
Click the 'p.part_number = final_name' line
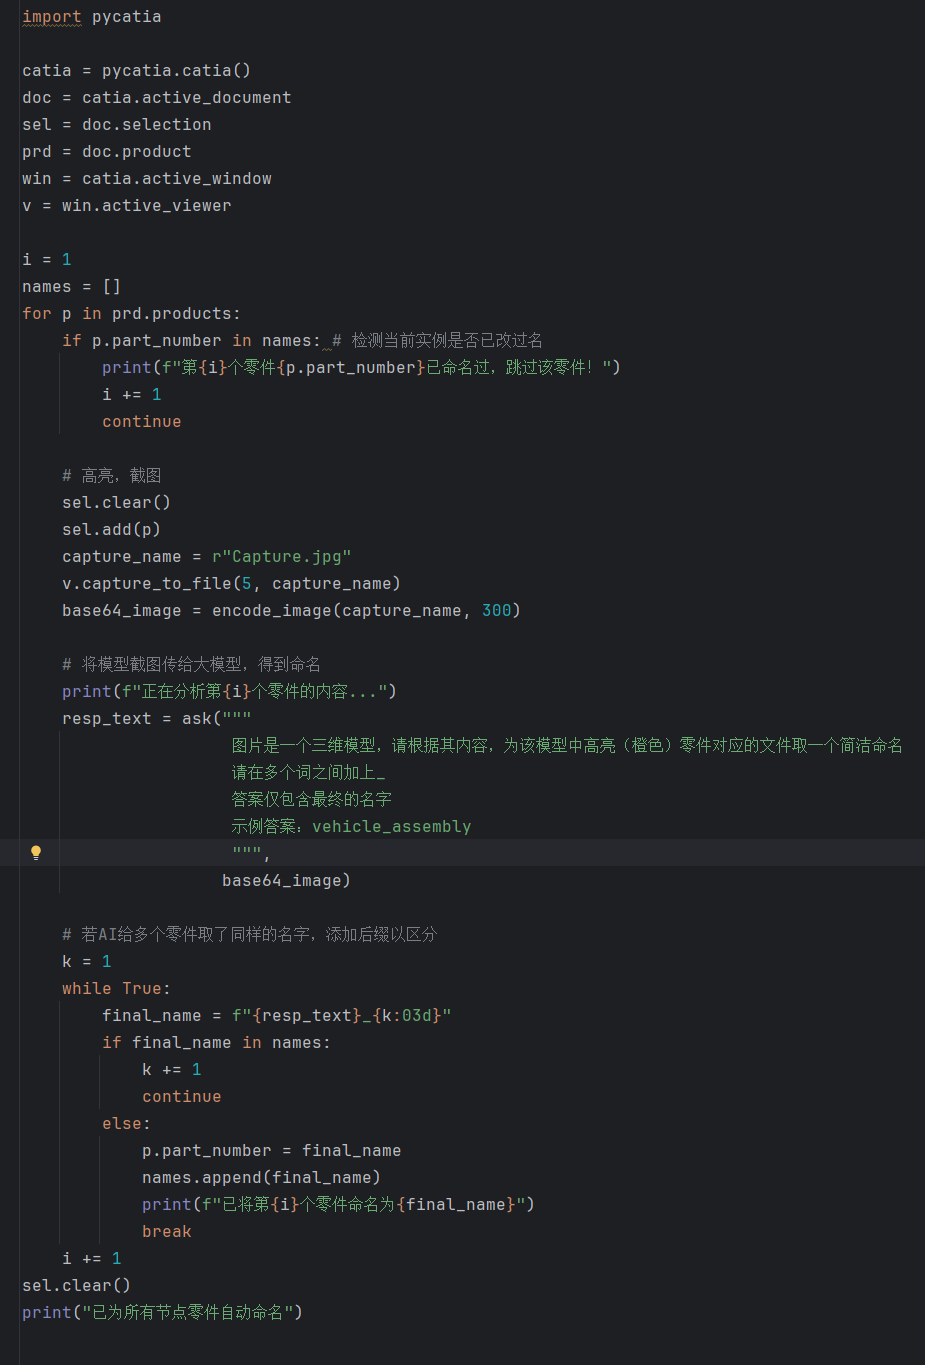[271, 1151]
